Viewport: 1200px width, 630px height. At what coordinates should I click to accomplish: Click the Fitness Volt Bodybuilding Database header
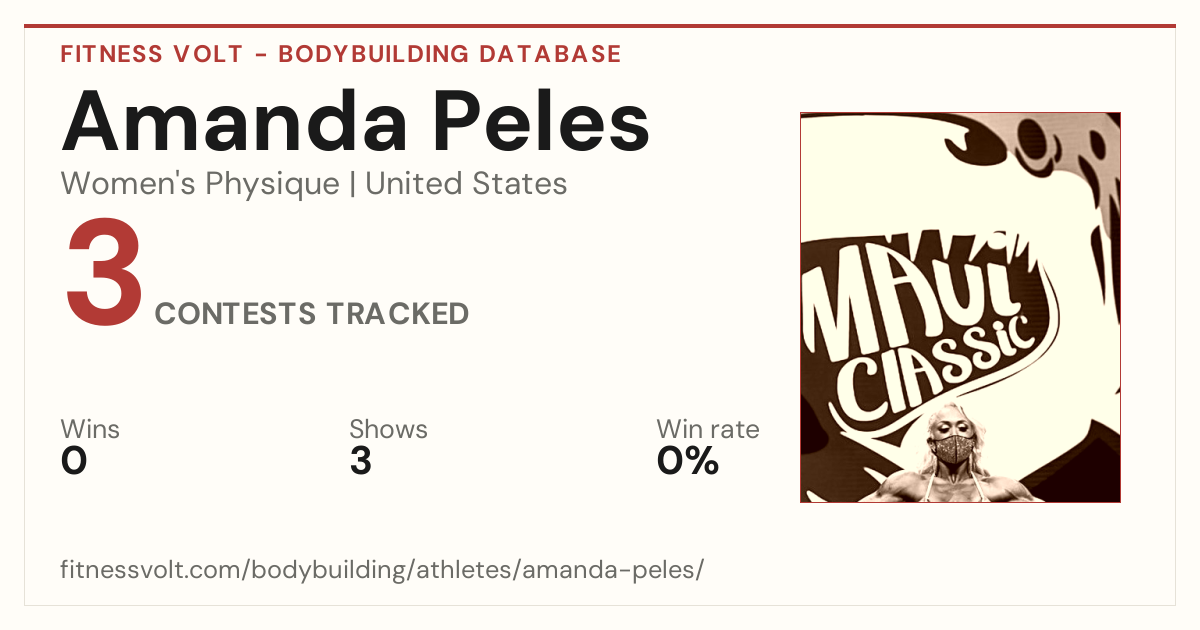(x=341, y=54)
